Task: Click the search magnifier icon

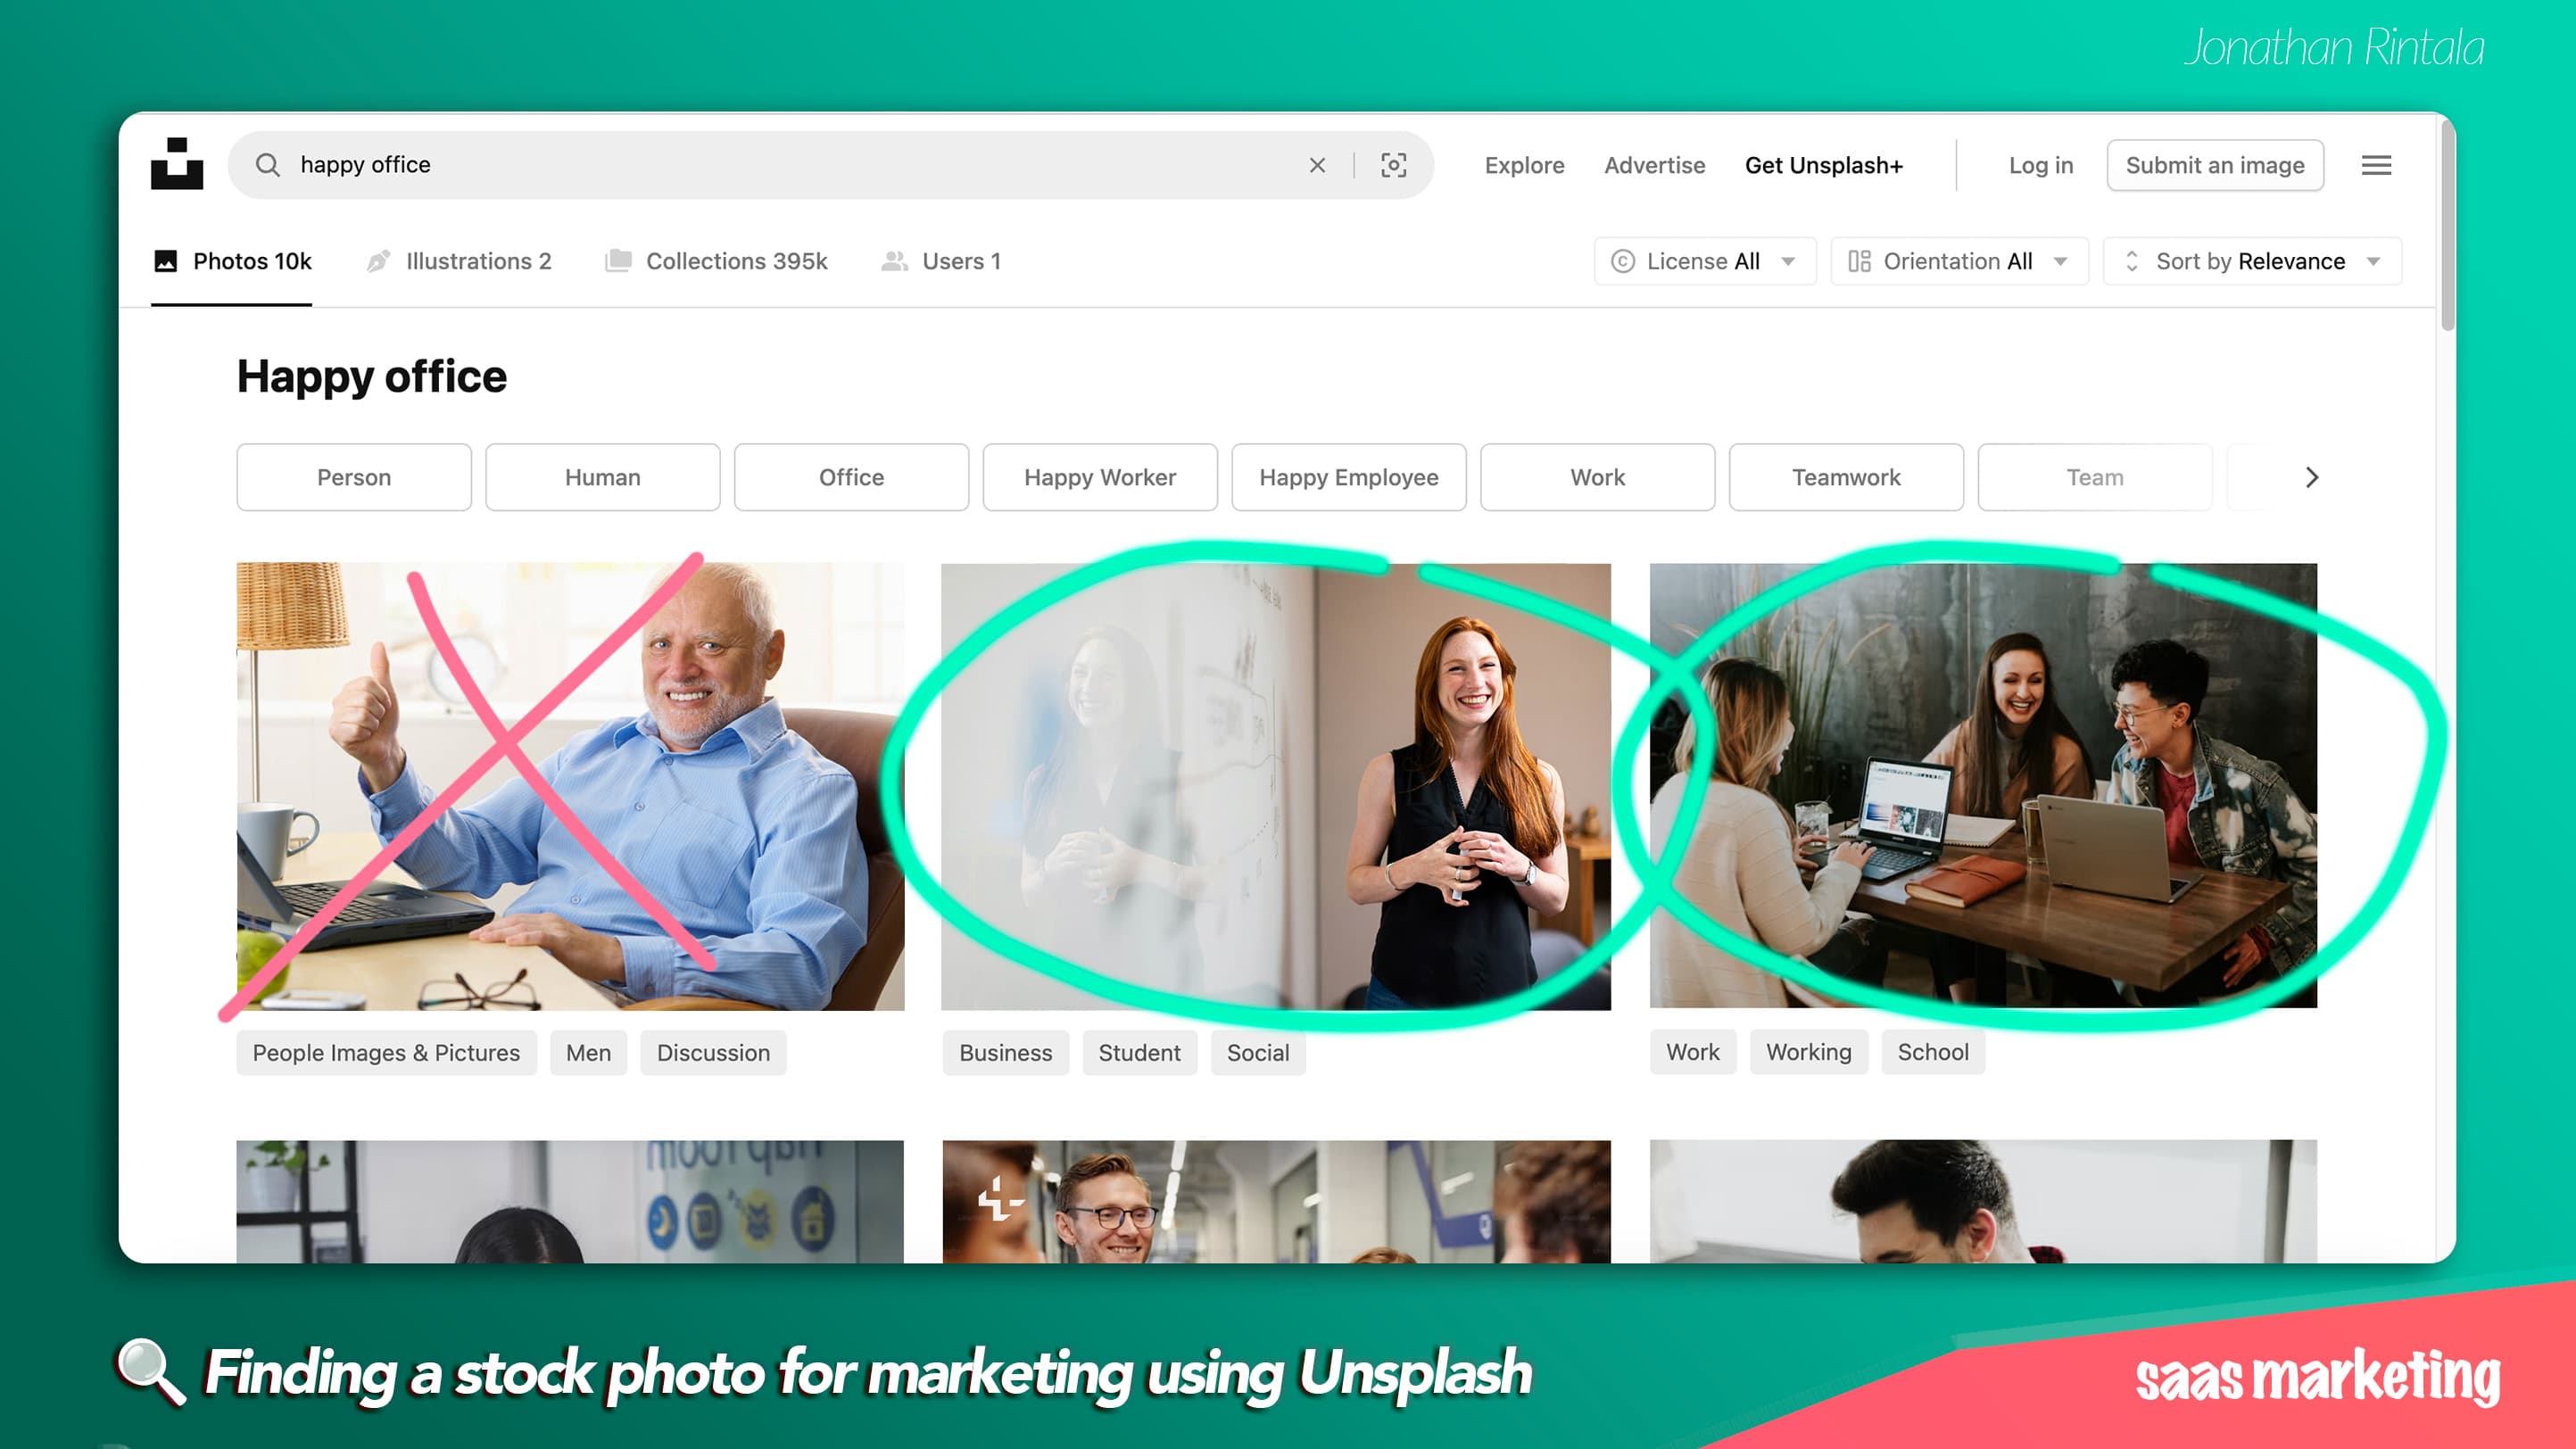Action: 267,165
